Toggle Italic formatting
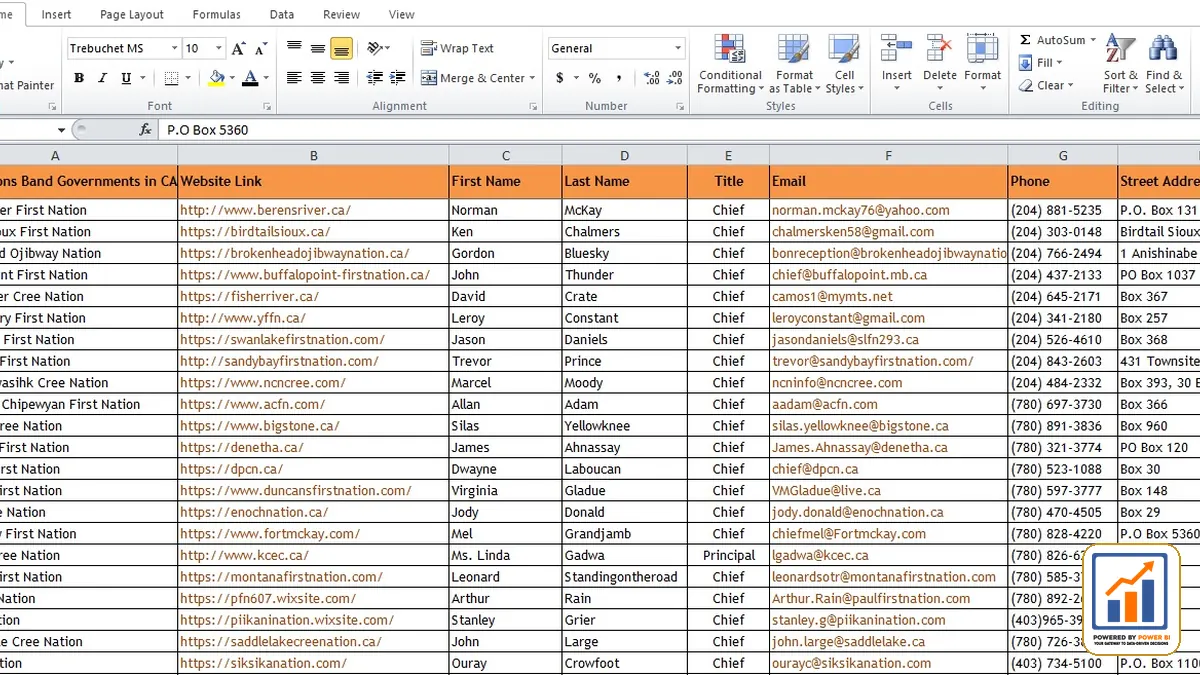 pos(103,78)
